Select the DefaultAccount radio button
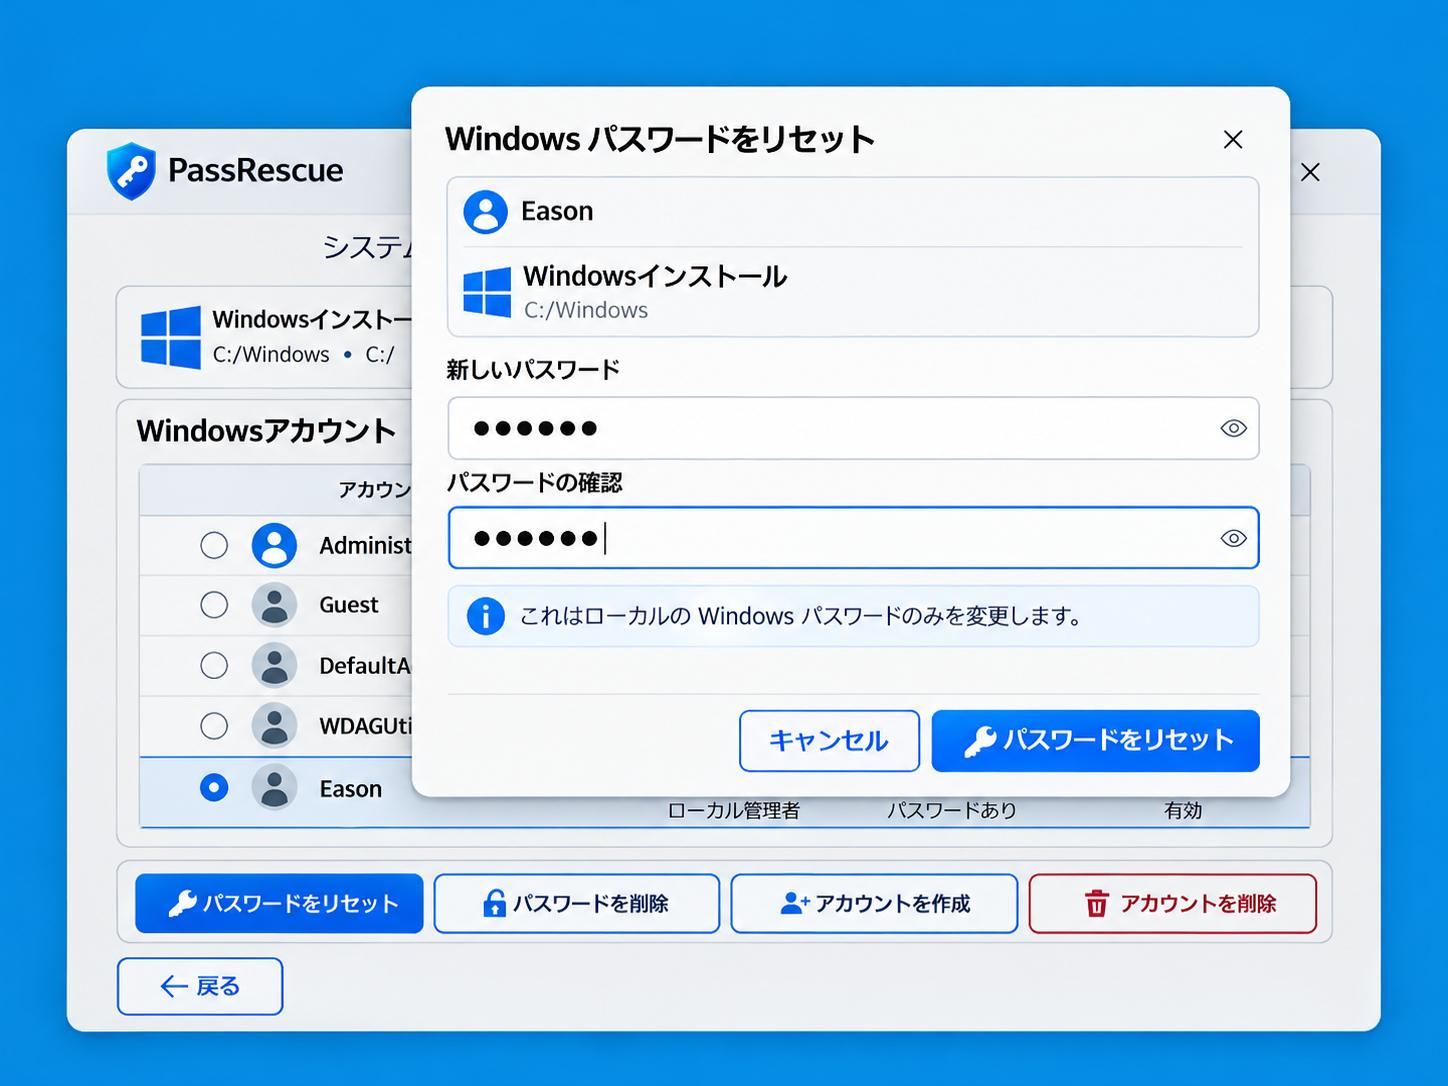This screenshot has width=1448, height=1086. [214, 666]
